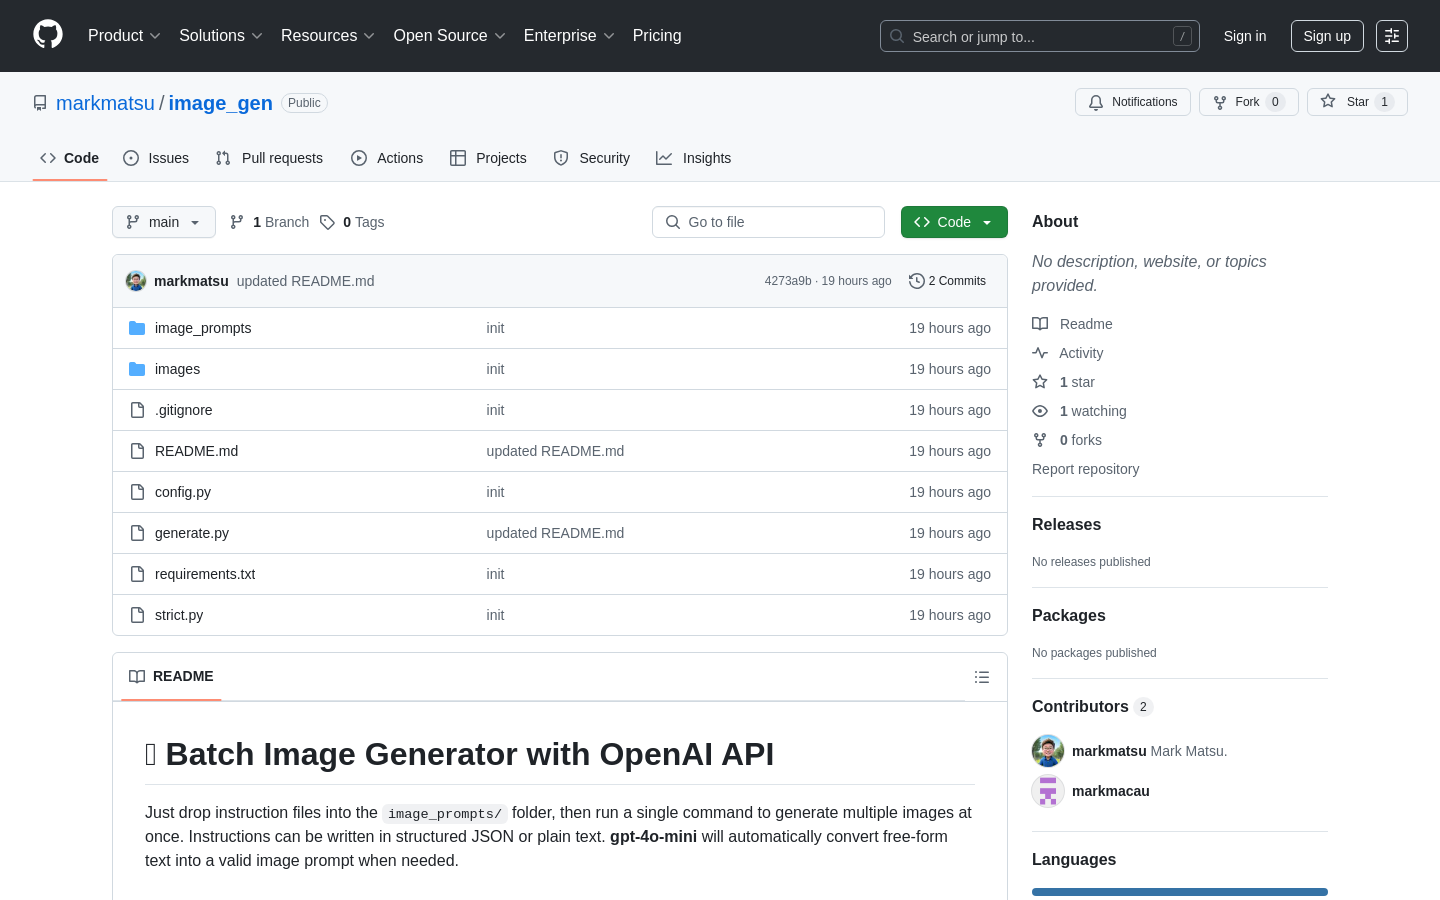
Task: Switch to the Projects tab
Action: [488, 158]
